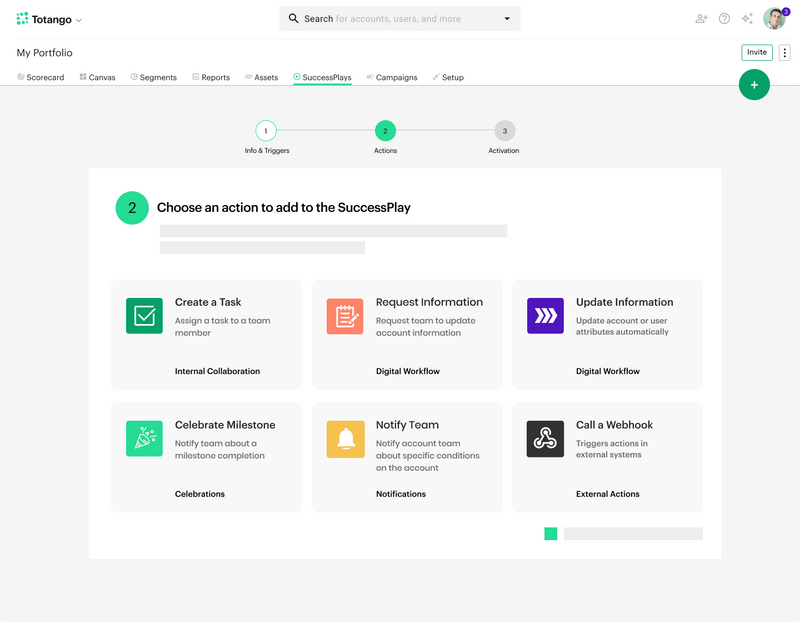Select the Call a Webhook icon
Image resolution: width=800 pixels, height=622 pixels.
coord(545,438)
